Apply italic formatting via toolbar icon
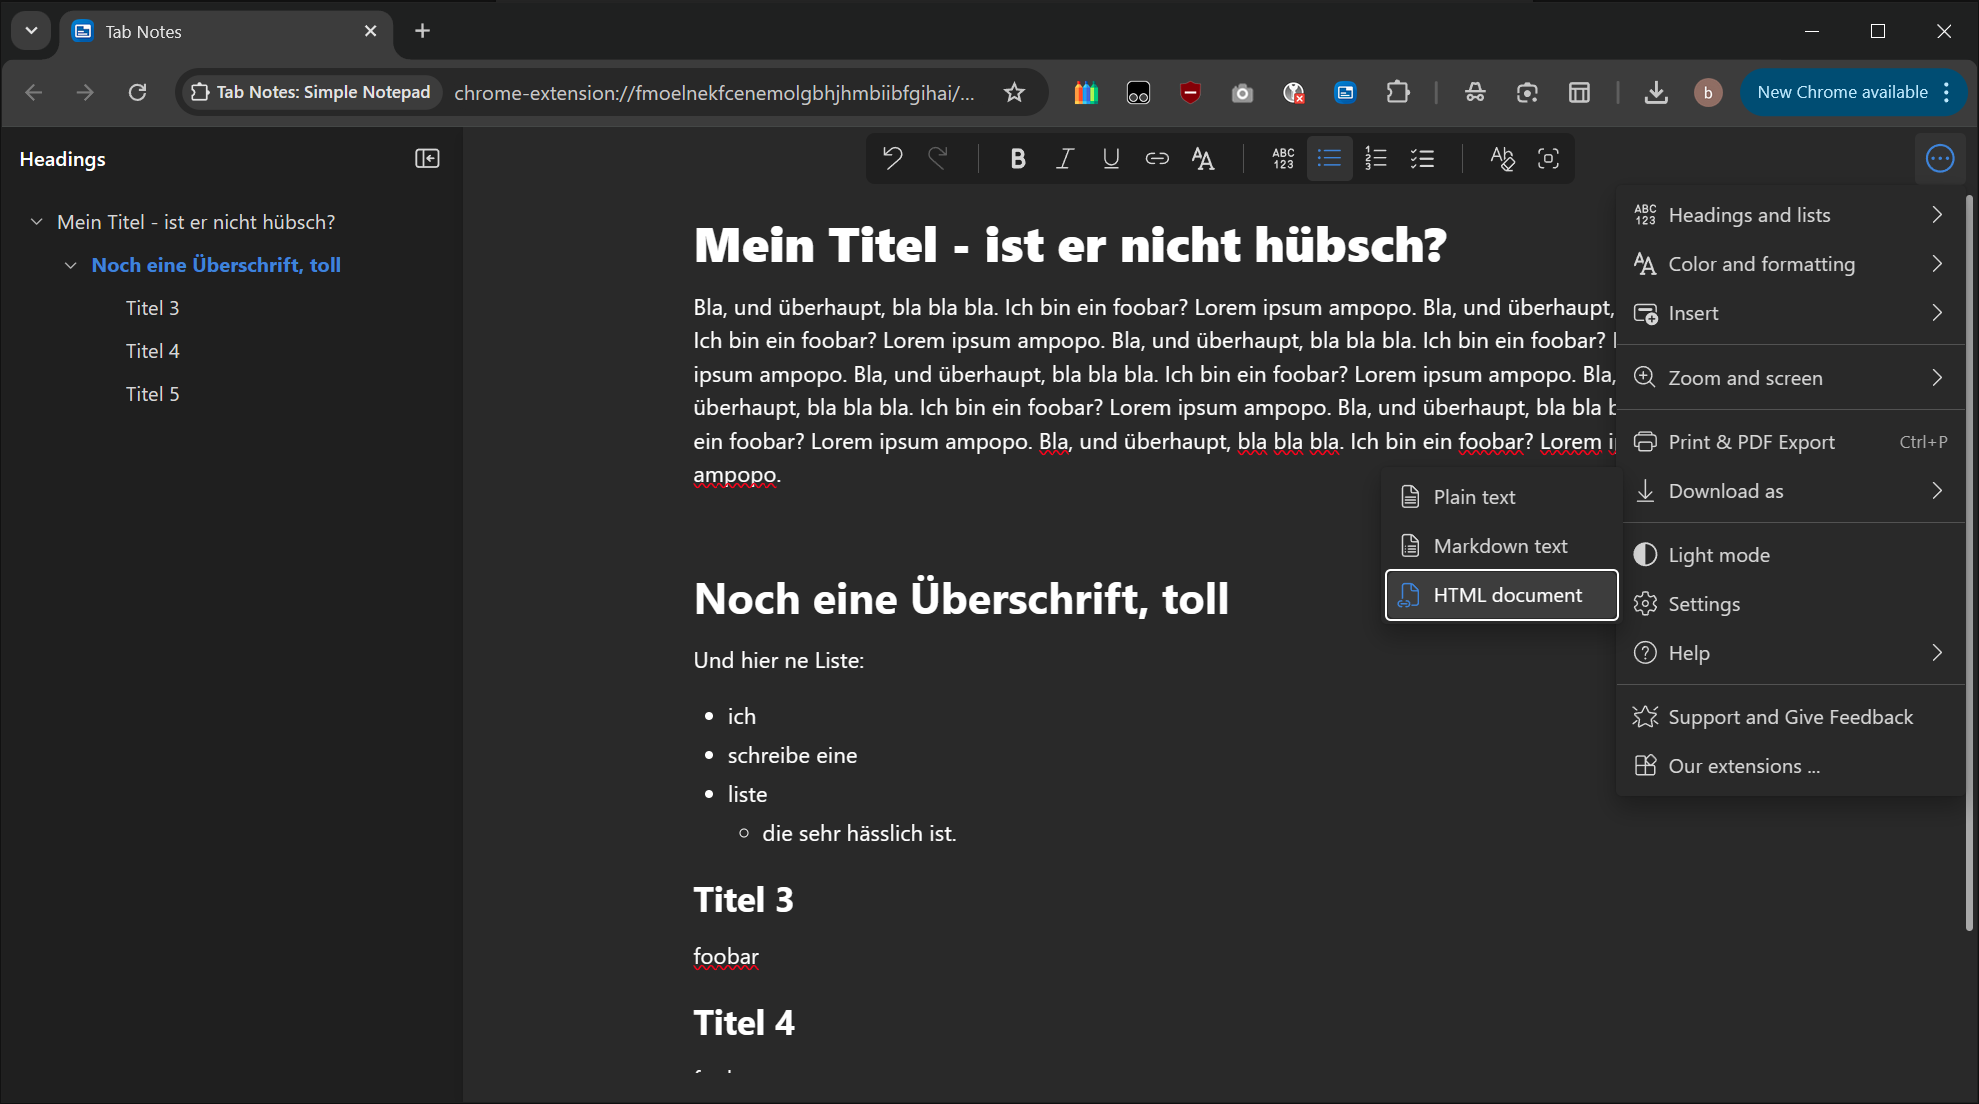 (1064, 158)
